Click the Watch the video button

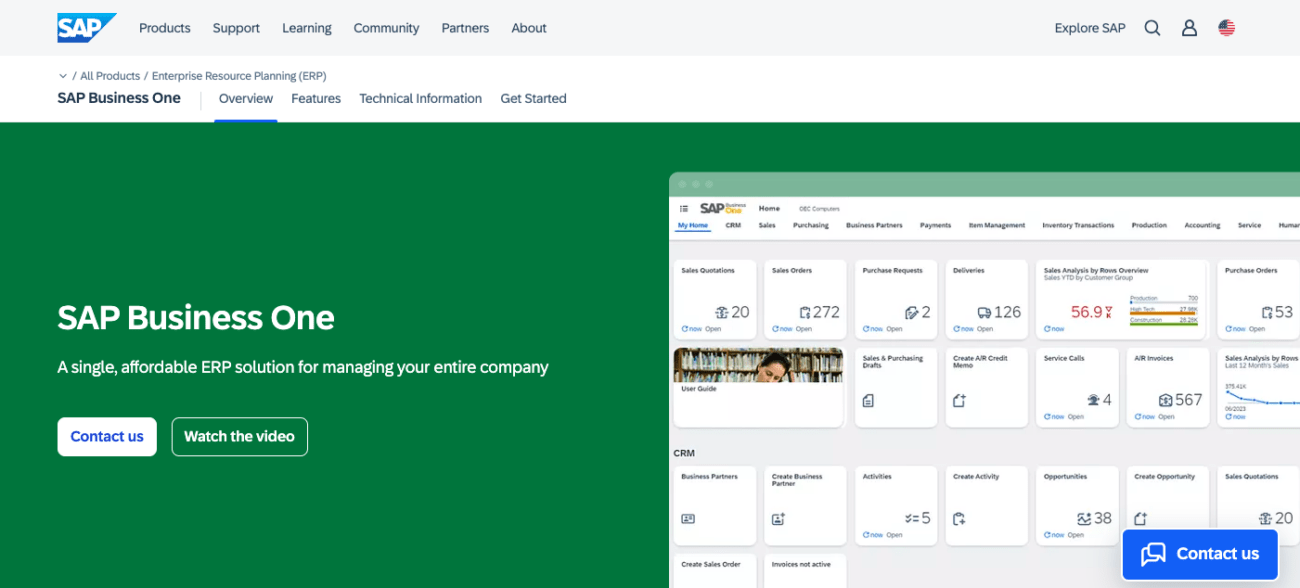click(240, 437)
